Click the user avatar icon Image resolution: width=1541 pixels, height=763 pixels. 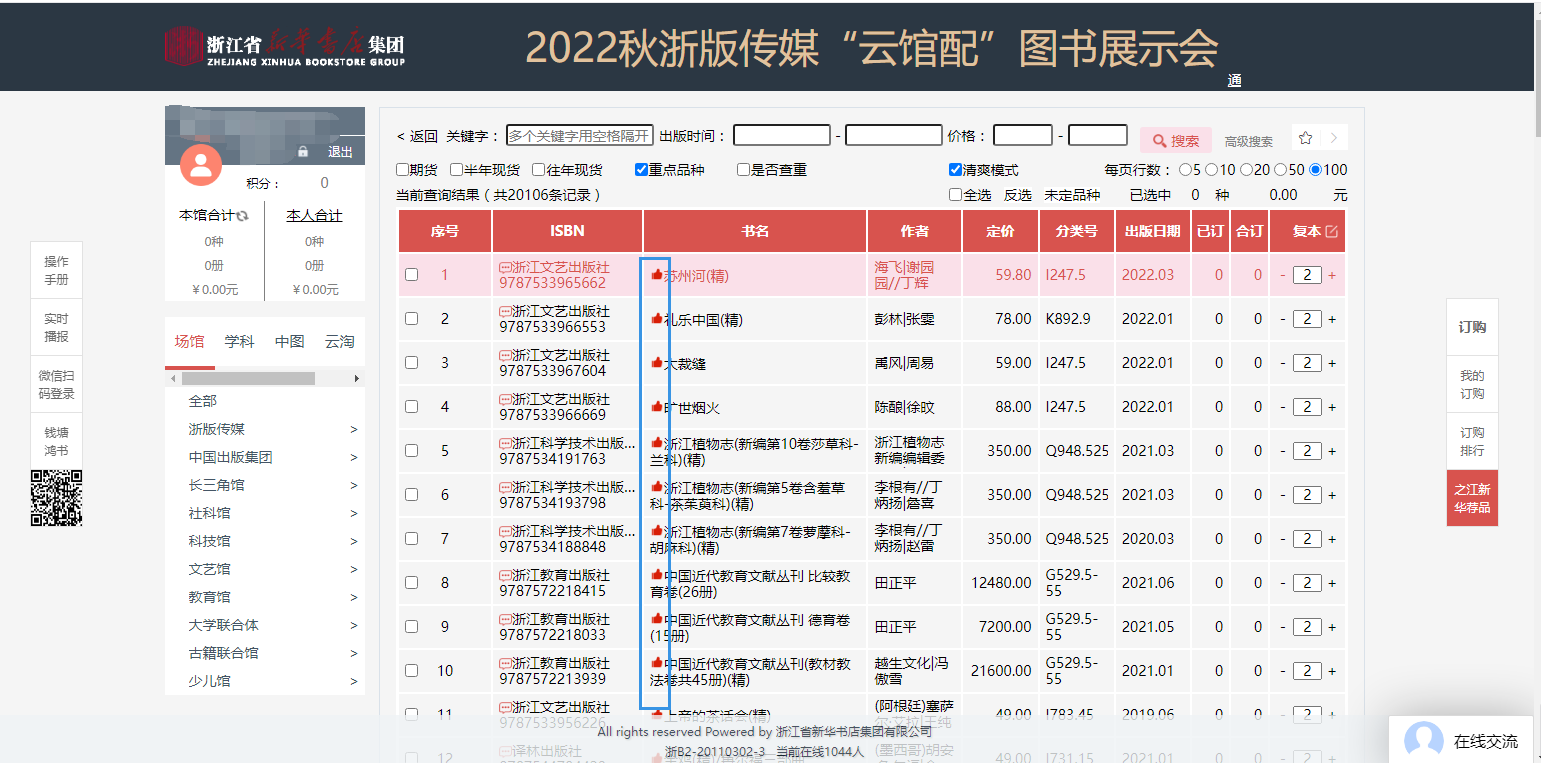[201, 164]
